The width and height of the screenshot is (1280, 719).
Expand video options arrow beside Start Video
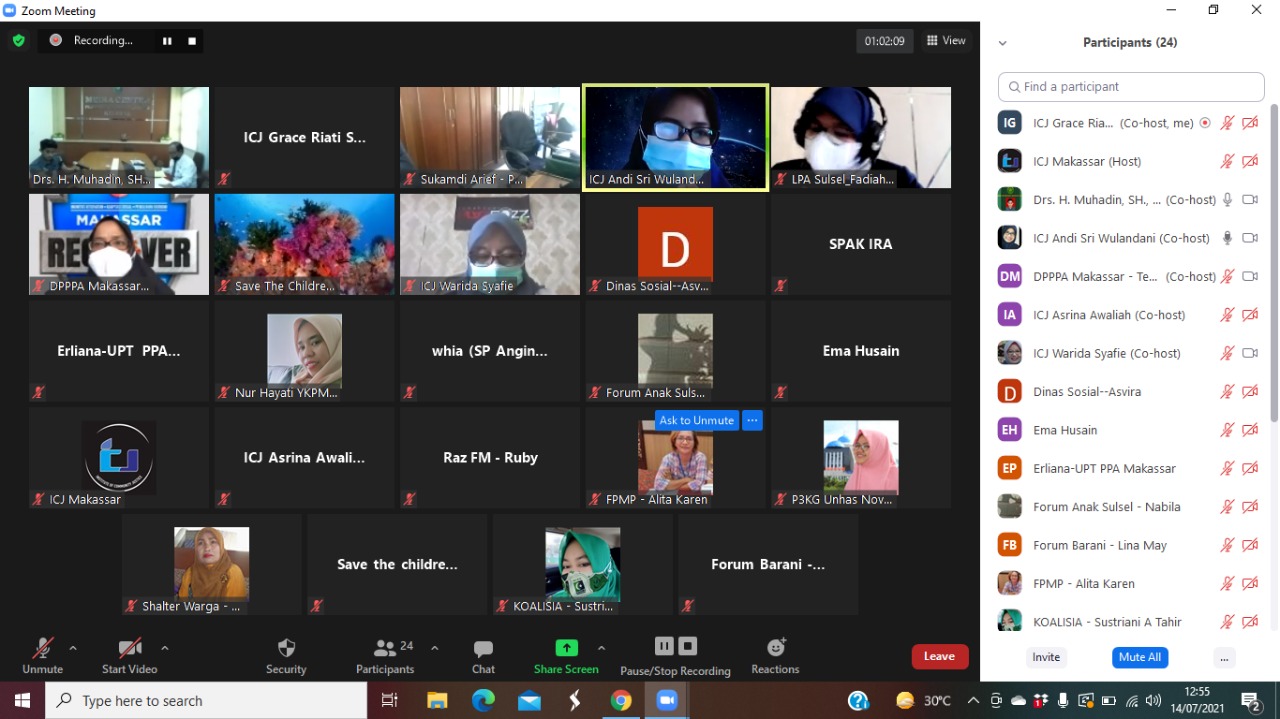(165, 648)
